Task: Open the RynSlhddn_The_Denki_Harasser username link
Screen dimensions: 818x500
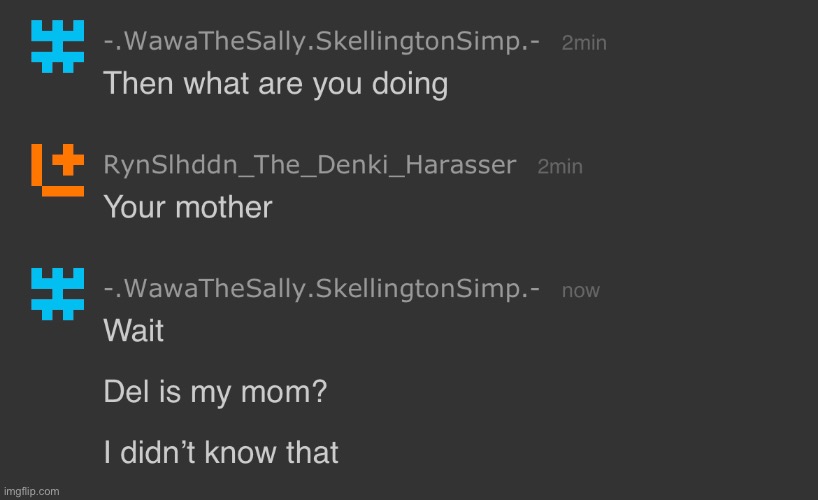Action: (310, 165)
